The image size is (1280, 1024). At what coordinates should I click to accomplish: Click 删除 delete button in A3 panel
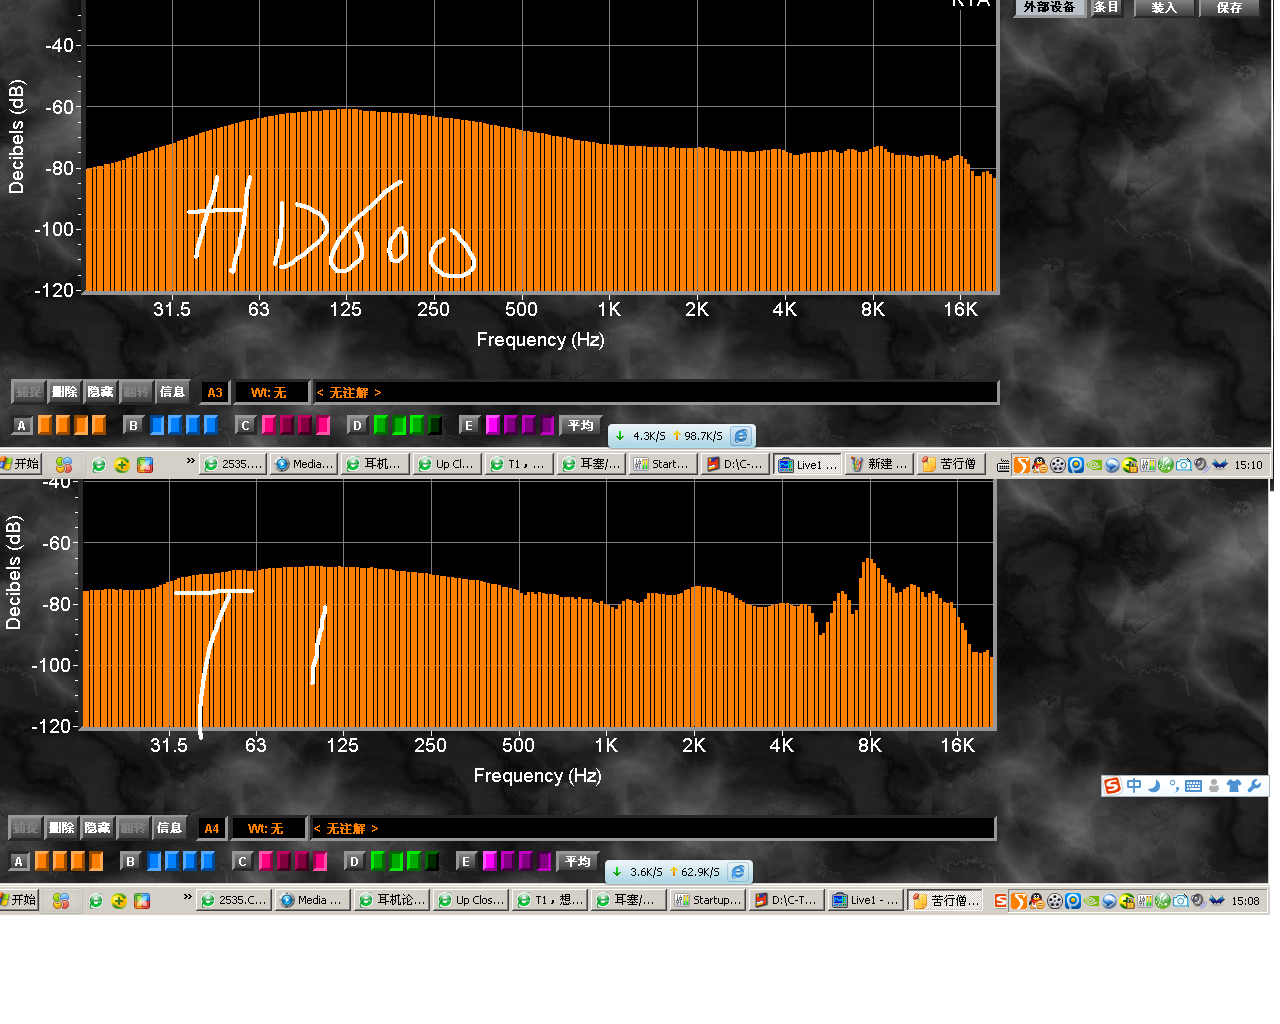(65, 392)
